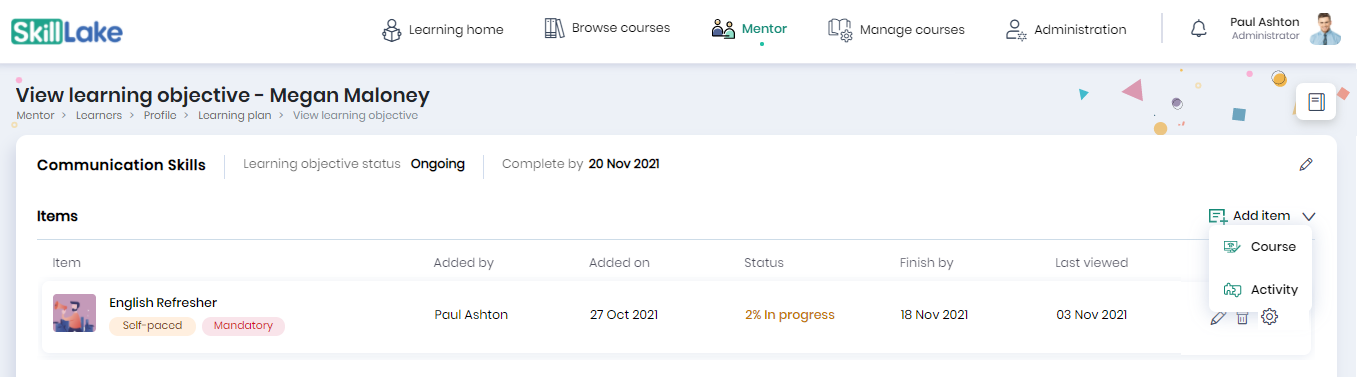Screen dimensions: 1366x377
Task: Collapse the Add item dropdown chevron
Action: [1310, 216]
